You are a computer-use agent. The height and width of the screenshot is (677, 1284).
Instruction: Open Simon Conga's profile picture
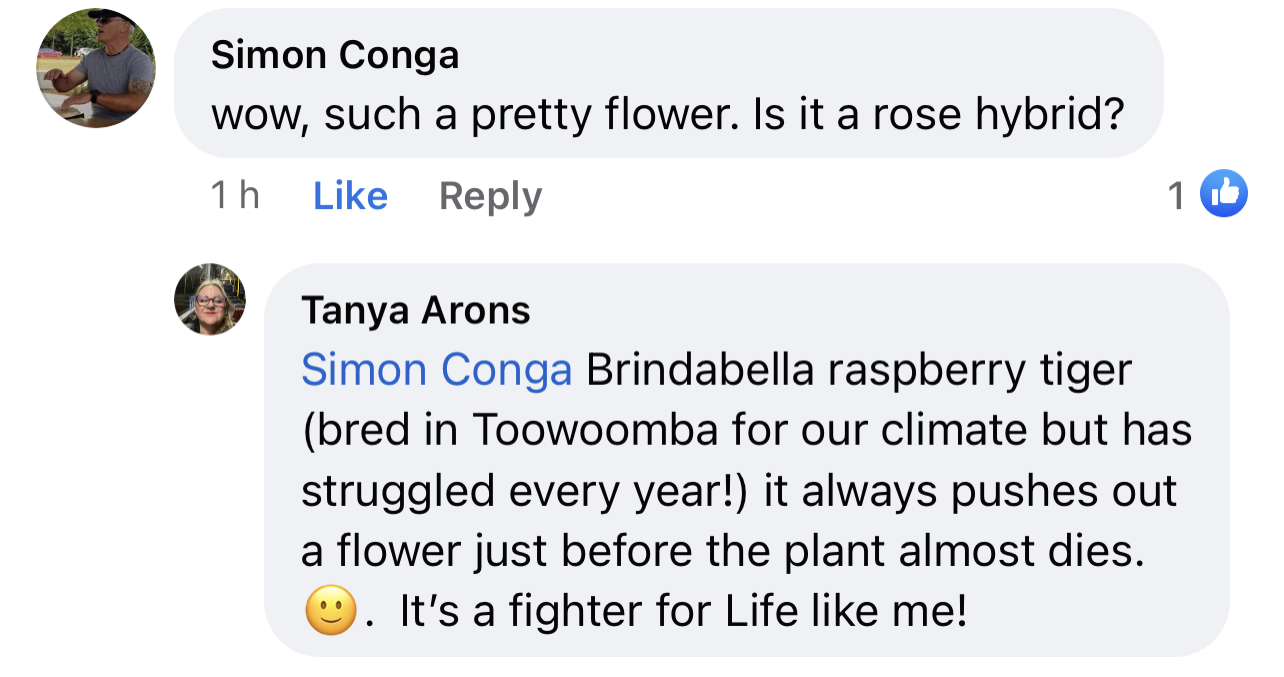pos(96,68)
